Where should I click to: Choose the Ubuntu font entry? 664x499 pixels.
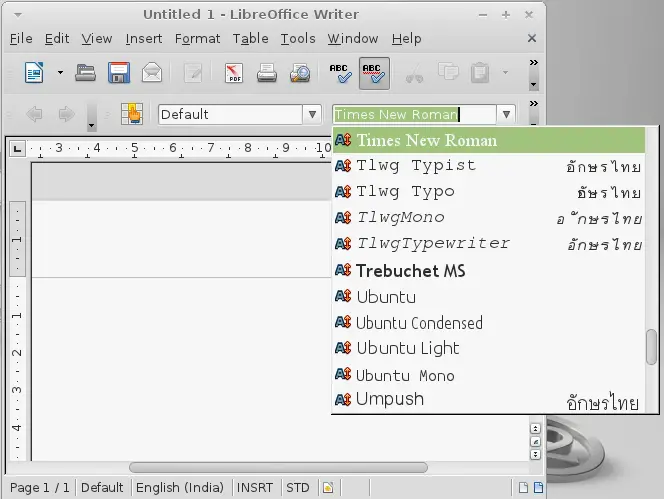(489, 296)
